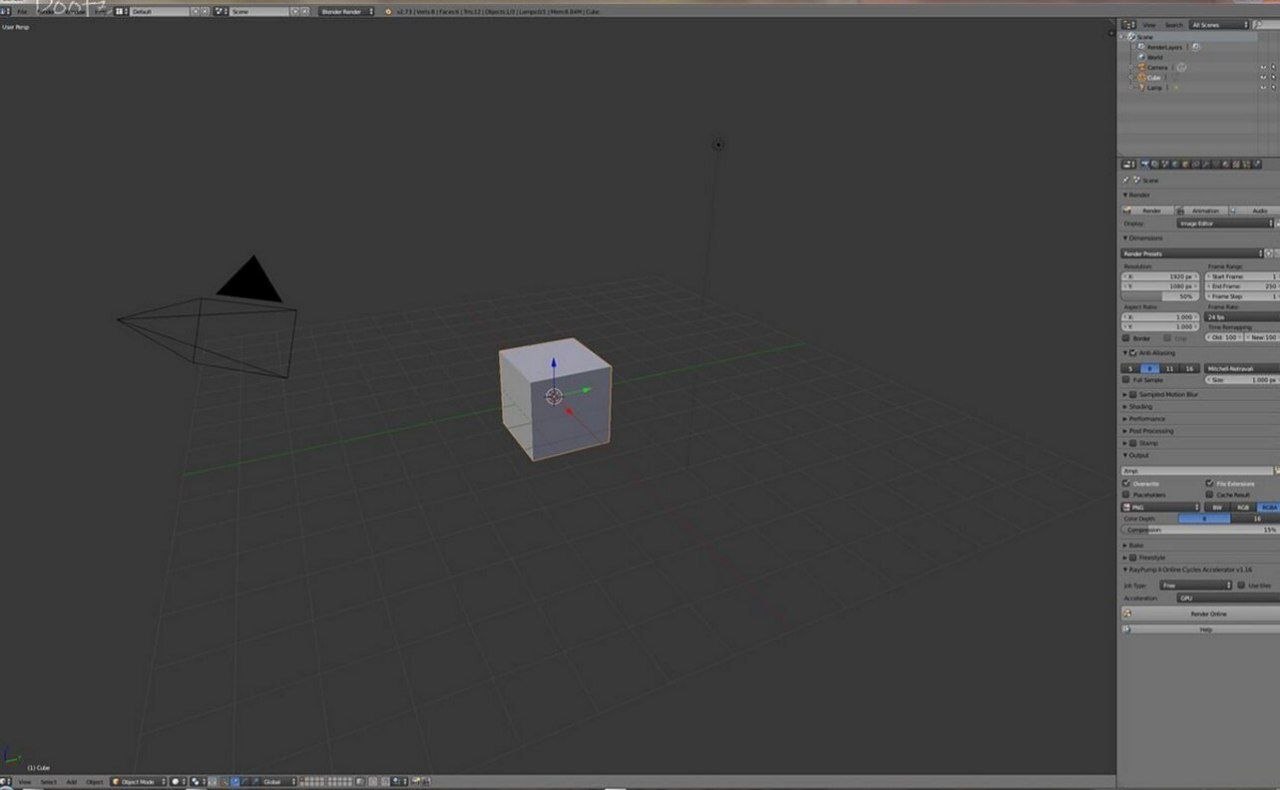This screenshot has height=790, width=1280.
Task: Click the Properties editor type icon
Action: point(1128,164)
